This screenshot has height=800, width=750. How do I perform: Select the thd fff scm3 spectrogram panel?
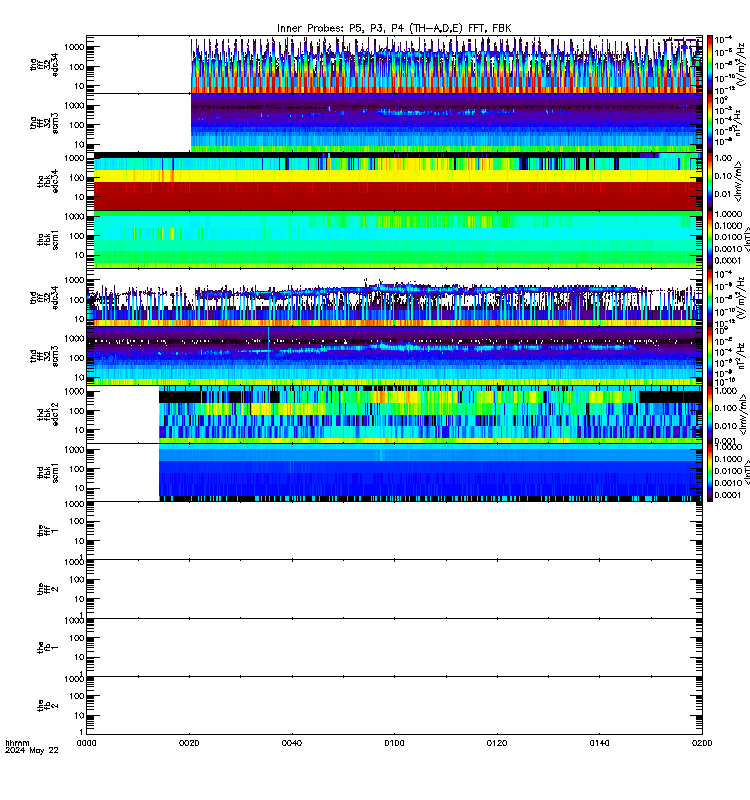click(x=394, y=356)
